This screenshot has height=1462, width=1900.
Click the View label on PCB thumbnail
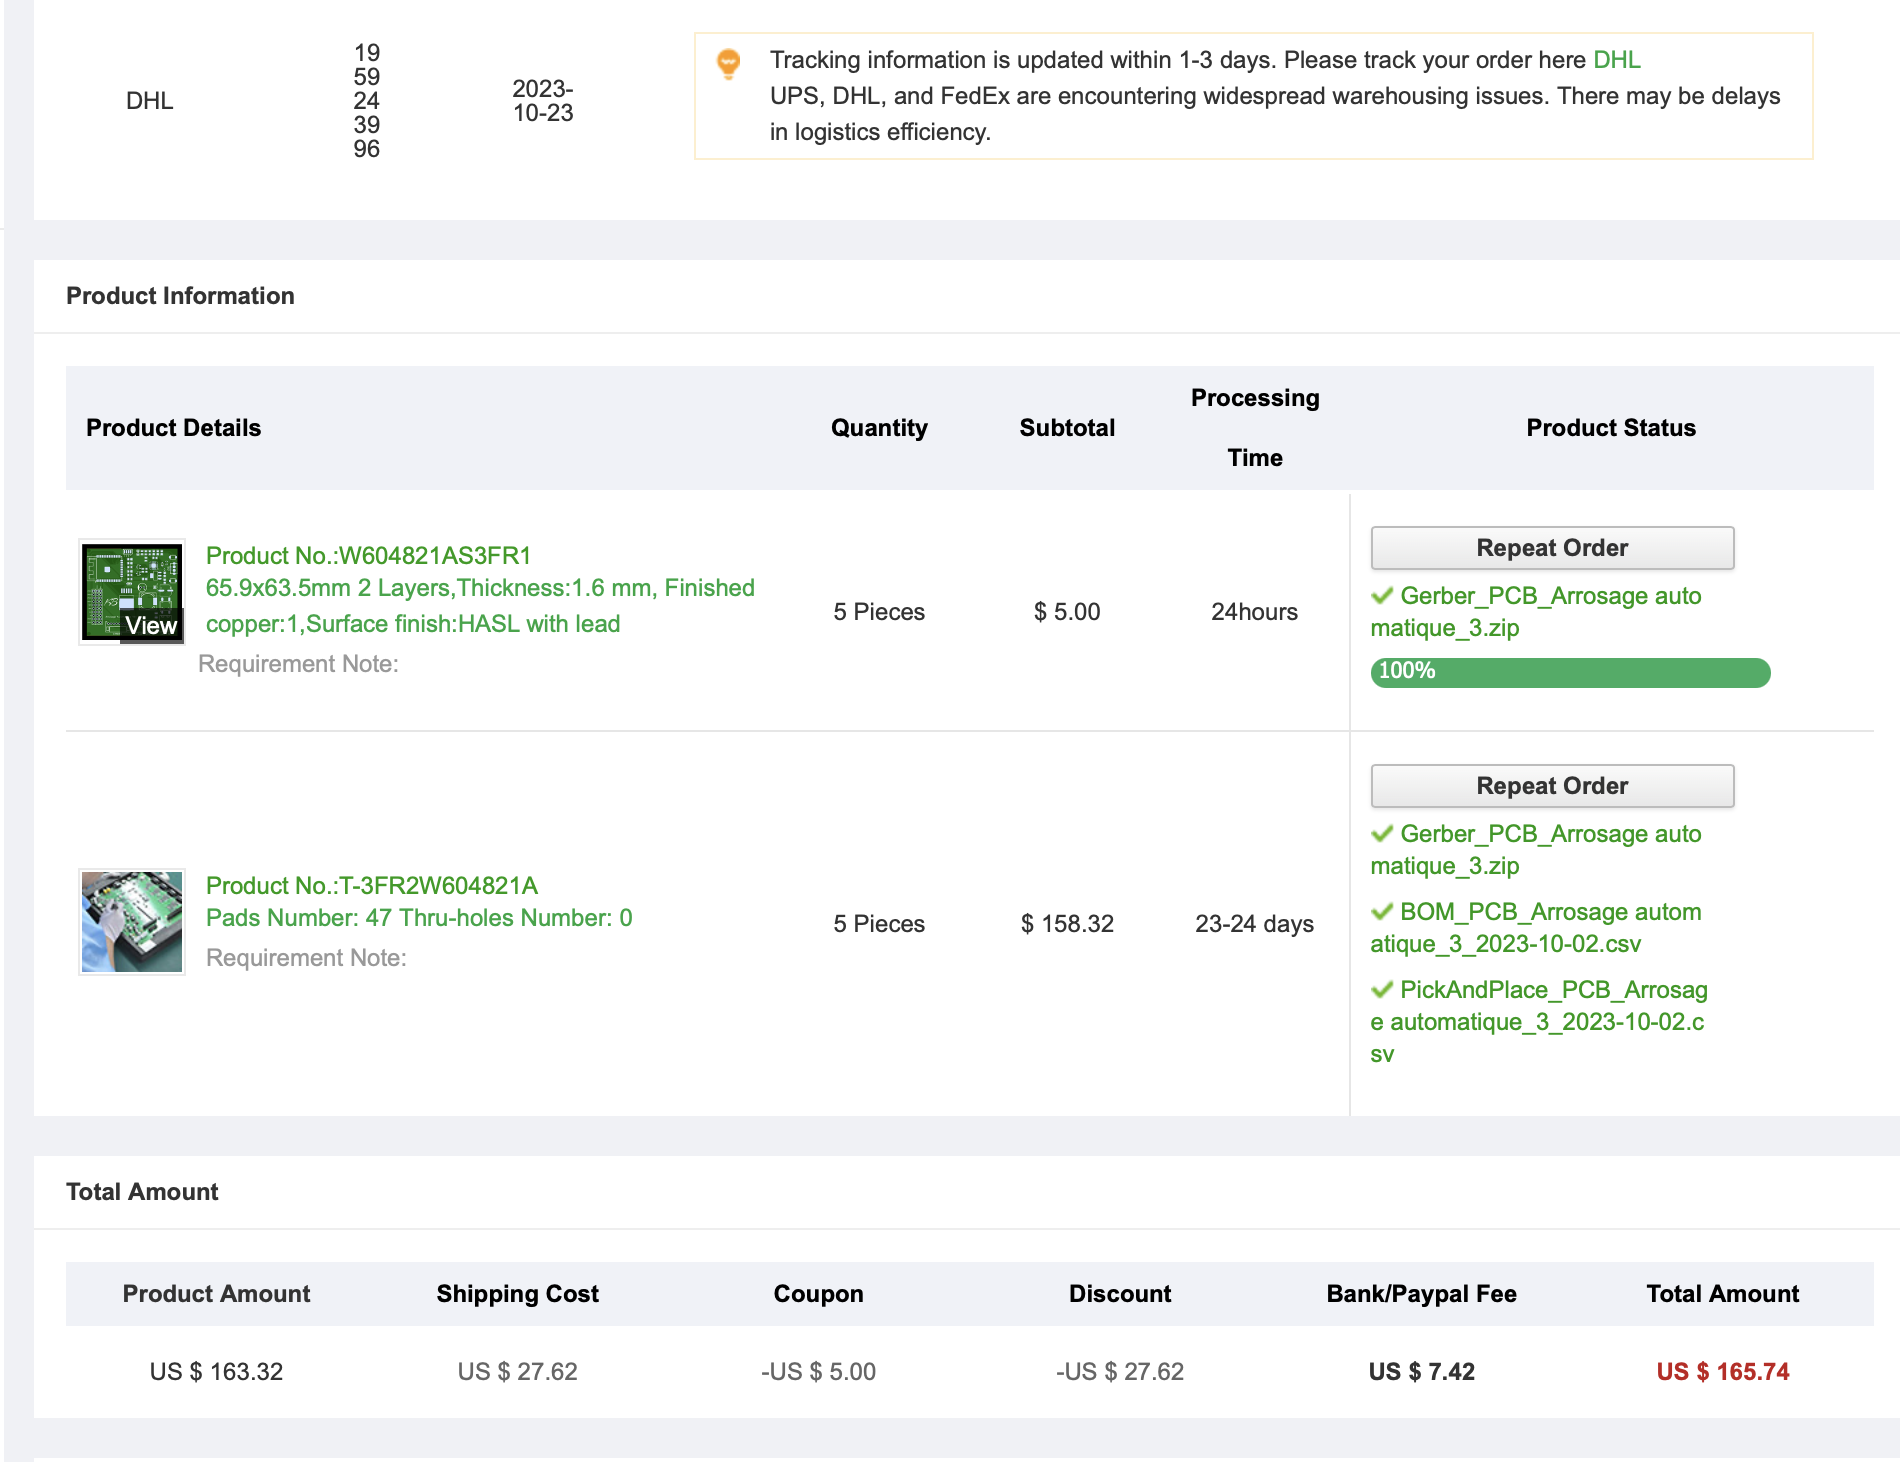tap(151, 626)
